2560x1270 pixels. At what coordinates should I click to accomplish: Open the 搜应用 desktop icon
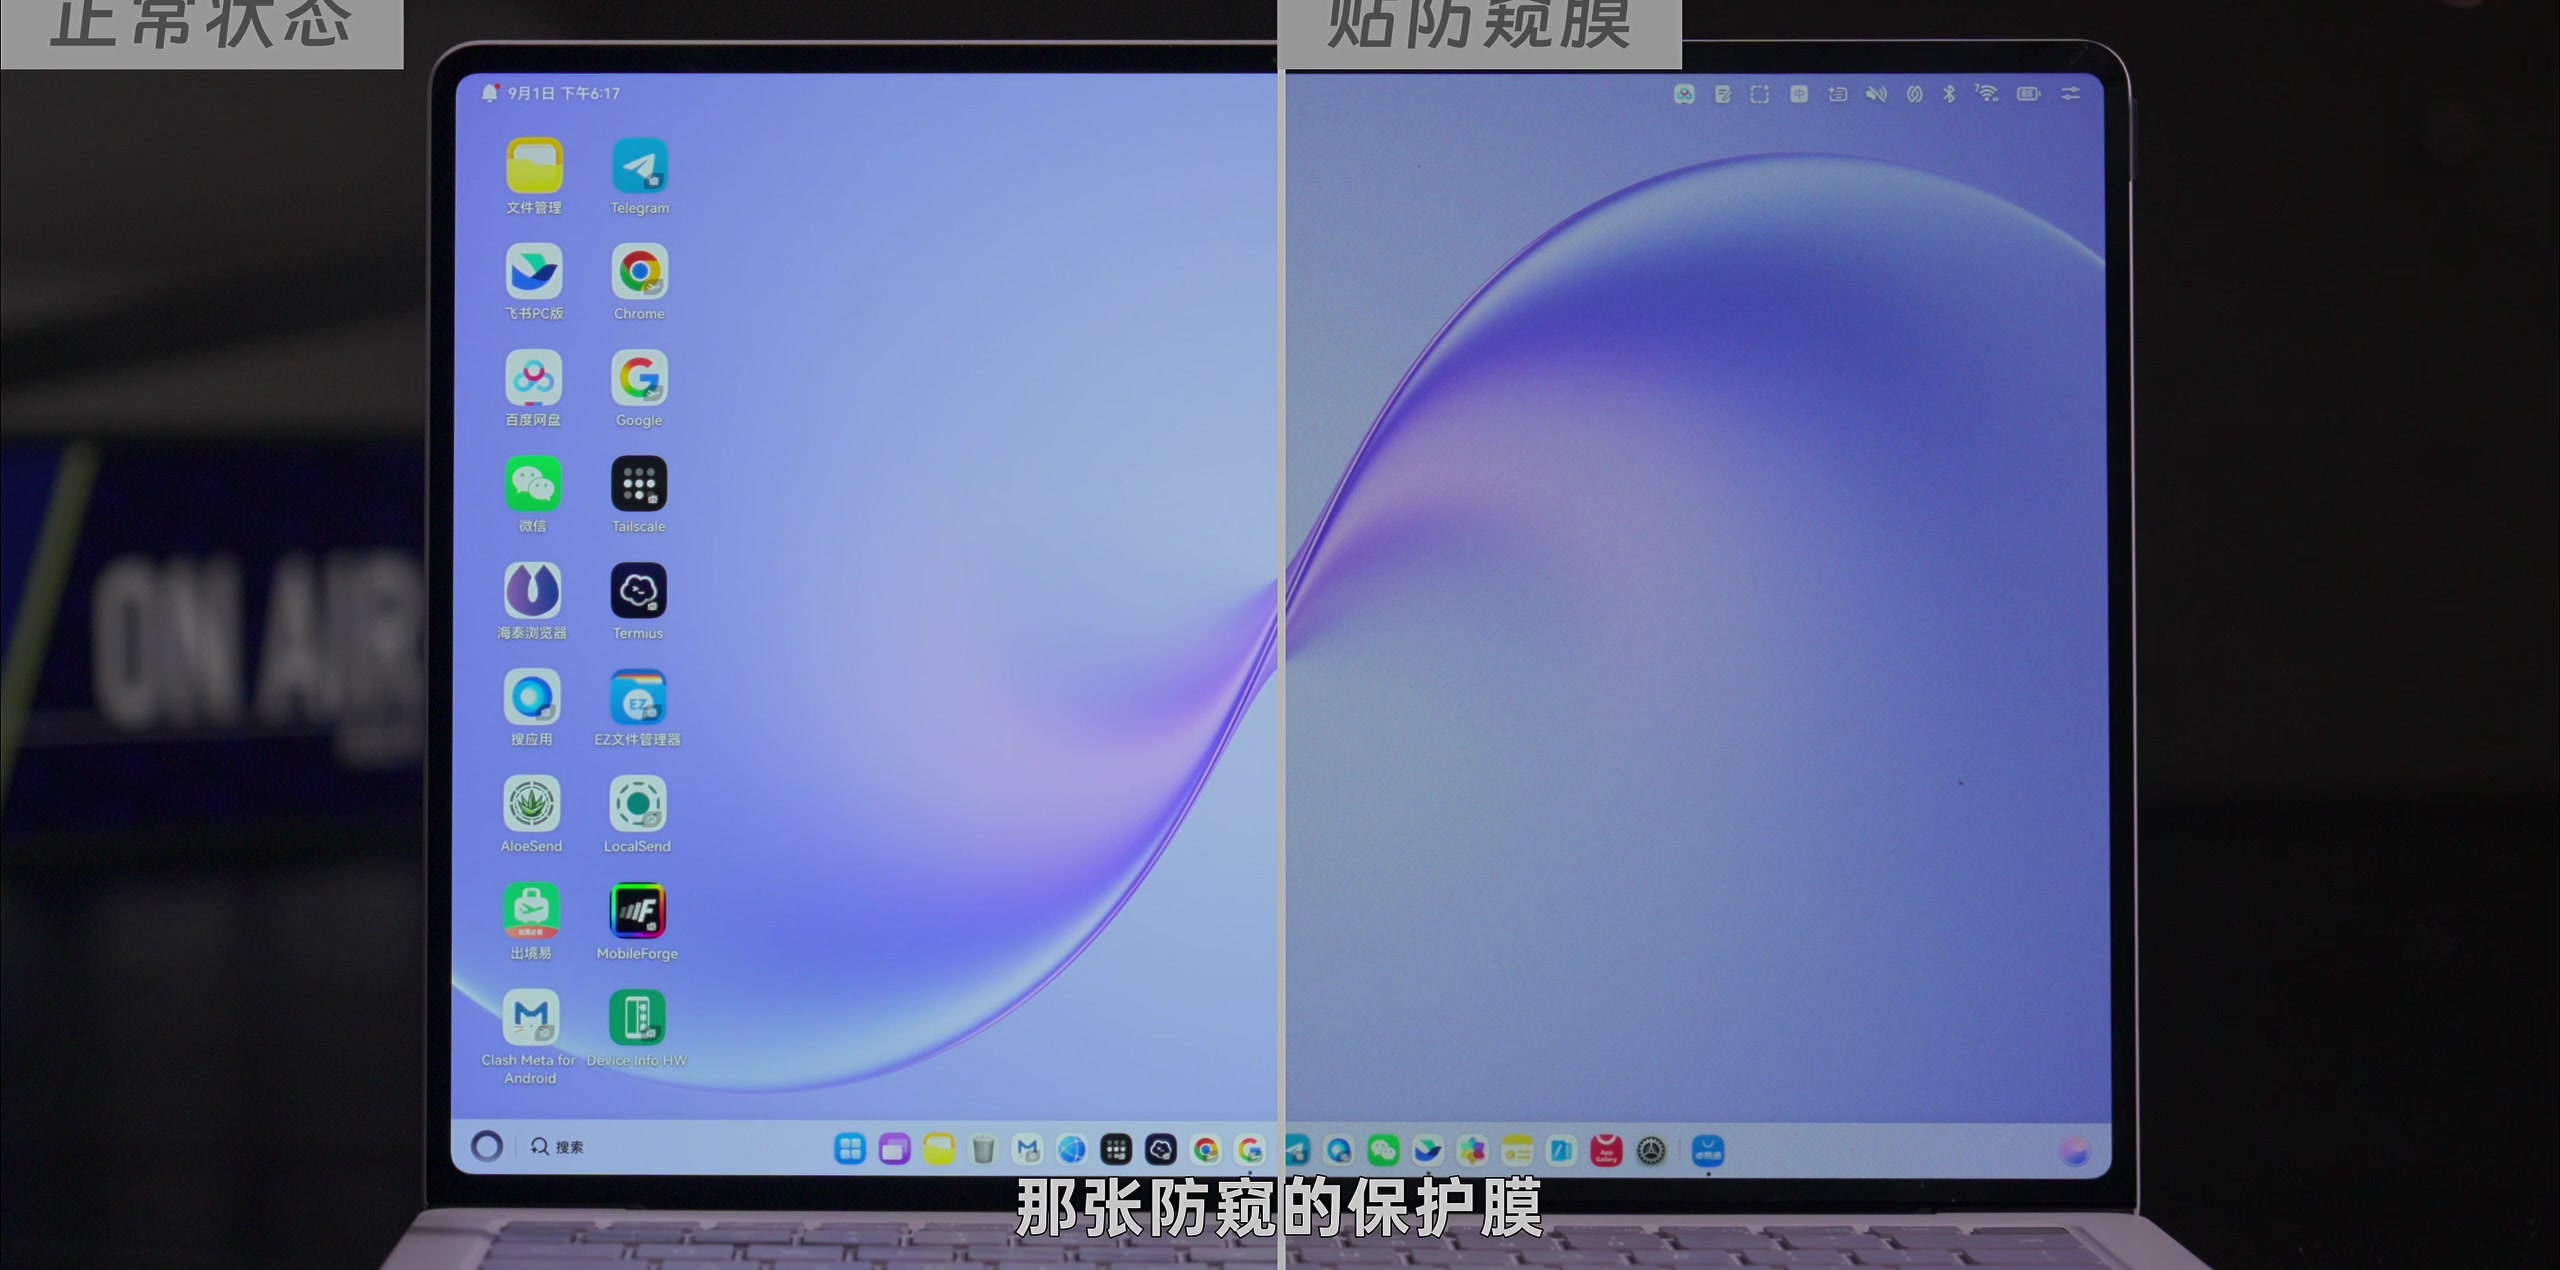click(532, 697)
